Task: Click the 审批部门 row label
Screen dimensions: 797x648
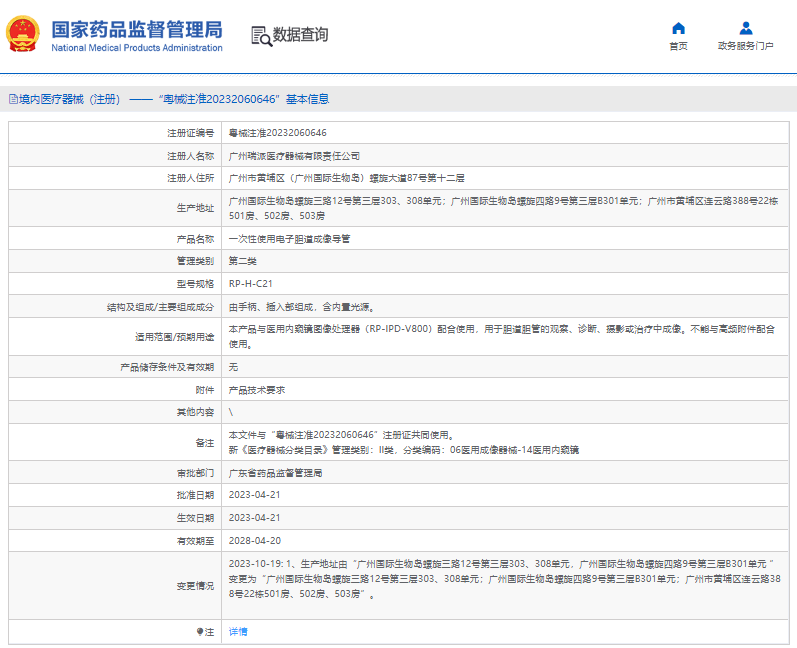Action: tap(195, 473)
